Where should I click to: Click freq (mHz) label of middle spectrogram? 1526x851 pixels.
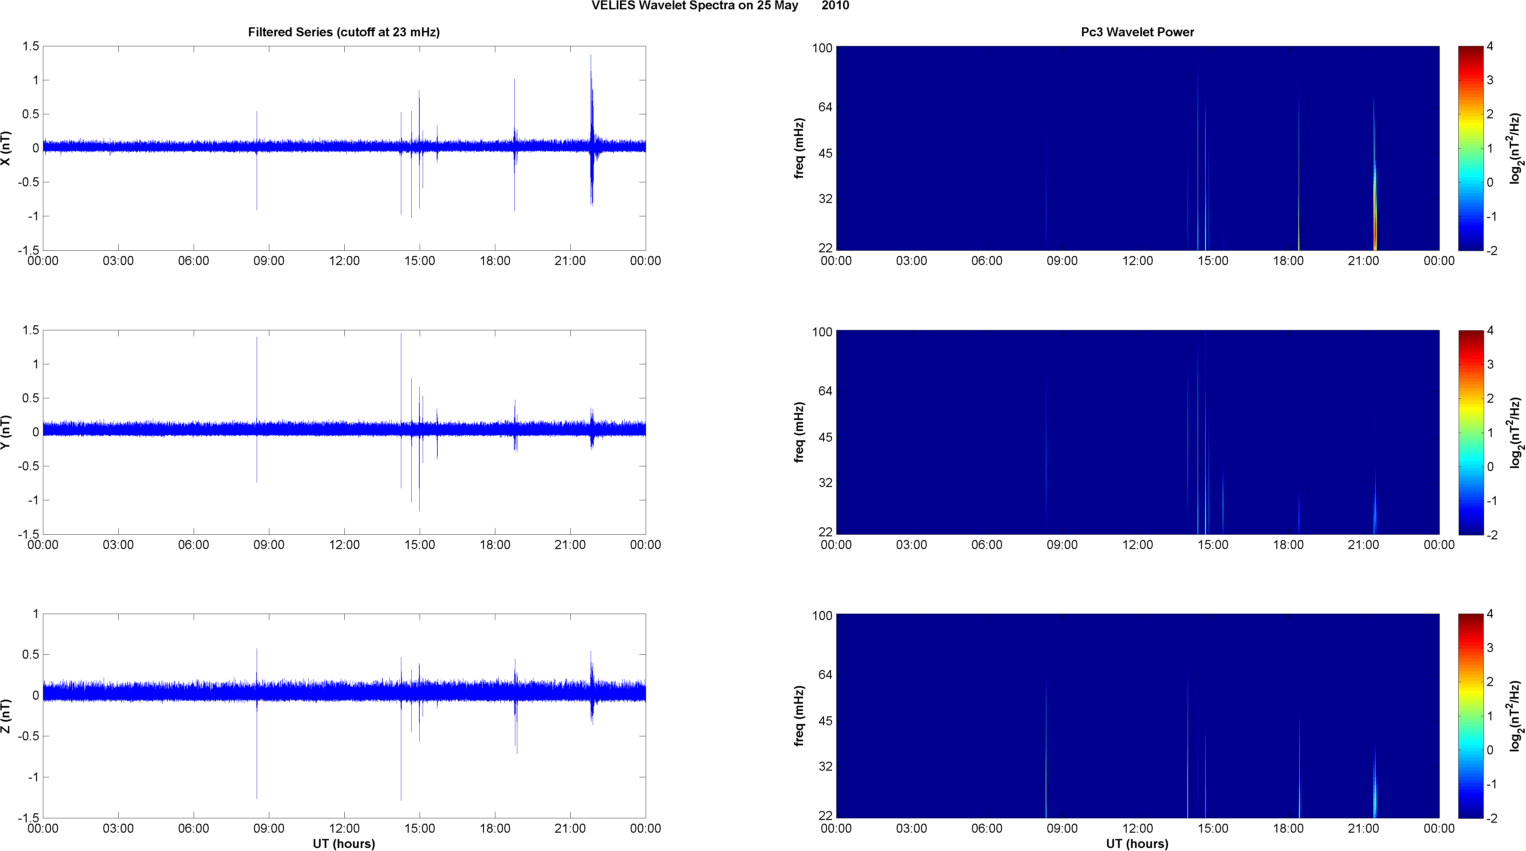(800, 432)
